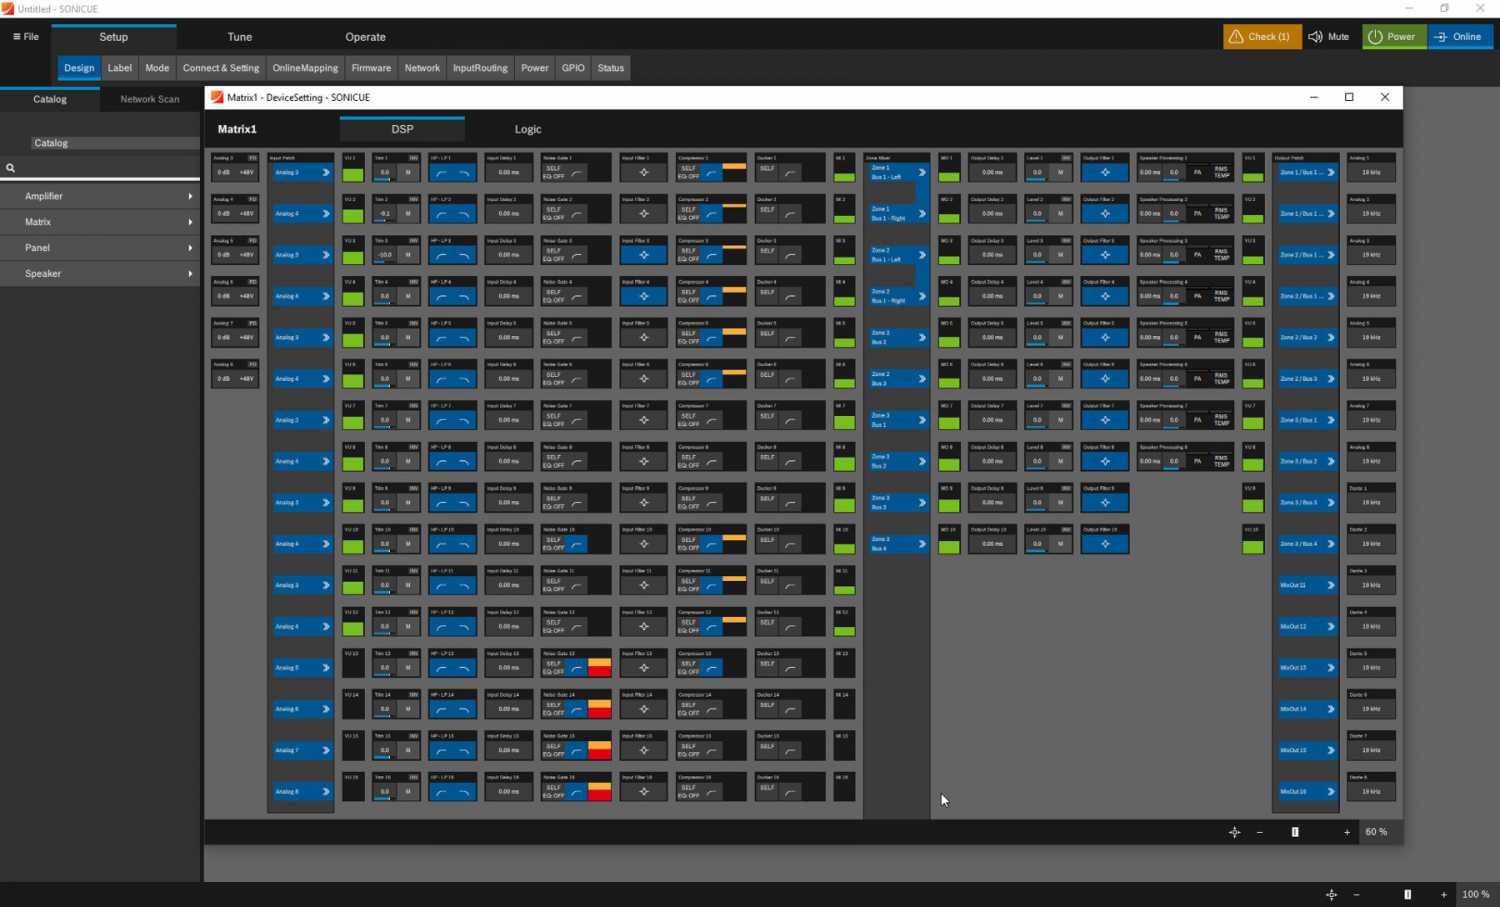Click the Catalog search field

(x=100, y=166)
